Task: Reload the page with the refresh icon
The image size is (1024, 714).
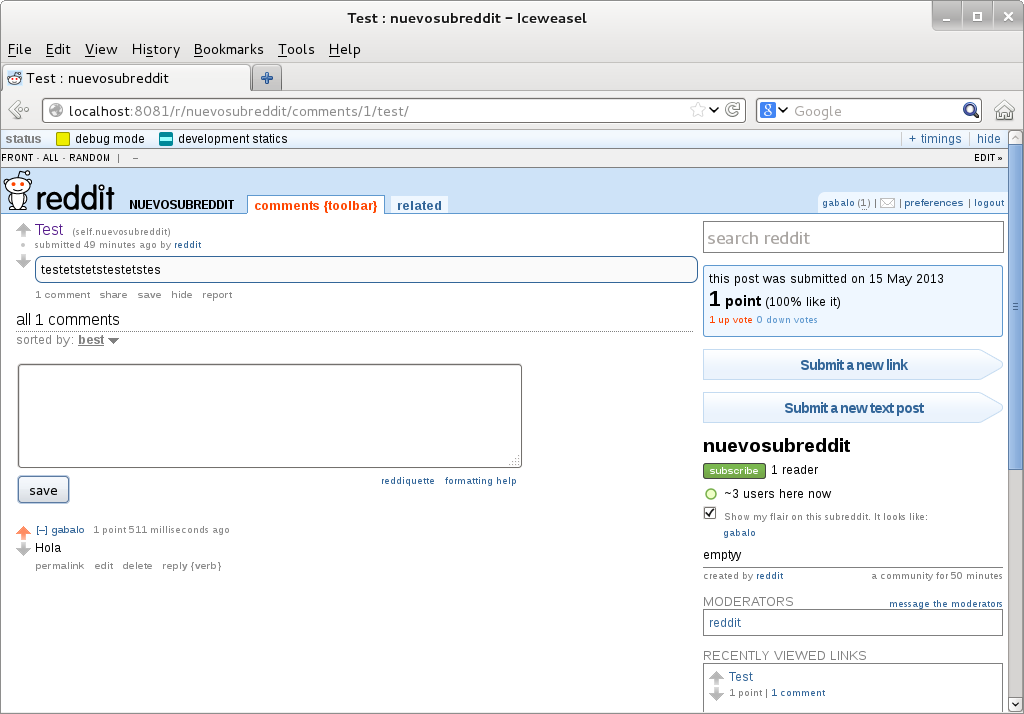Action: pyautogui.click(x=733, y=110)
